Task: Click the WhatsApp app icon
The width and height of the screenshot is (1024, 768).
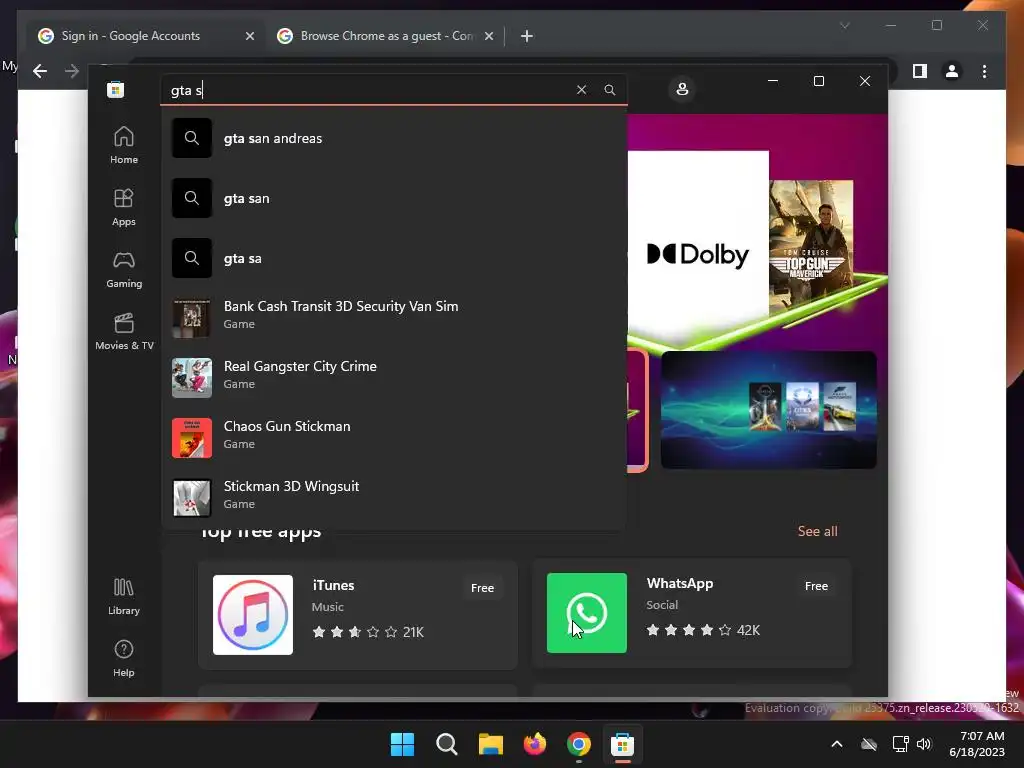Action: click(586, 613)
